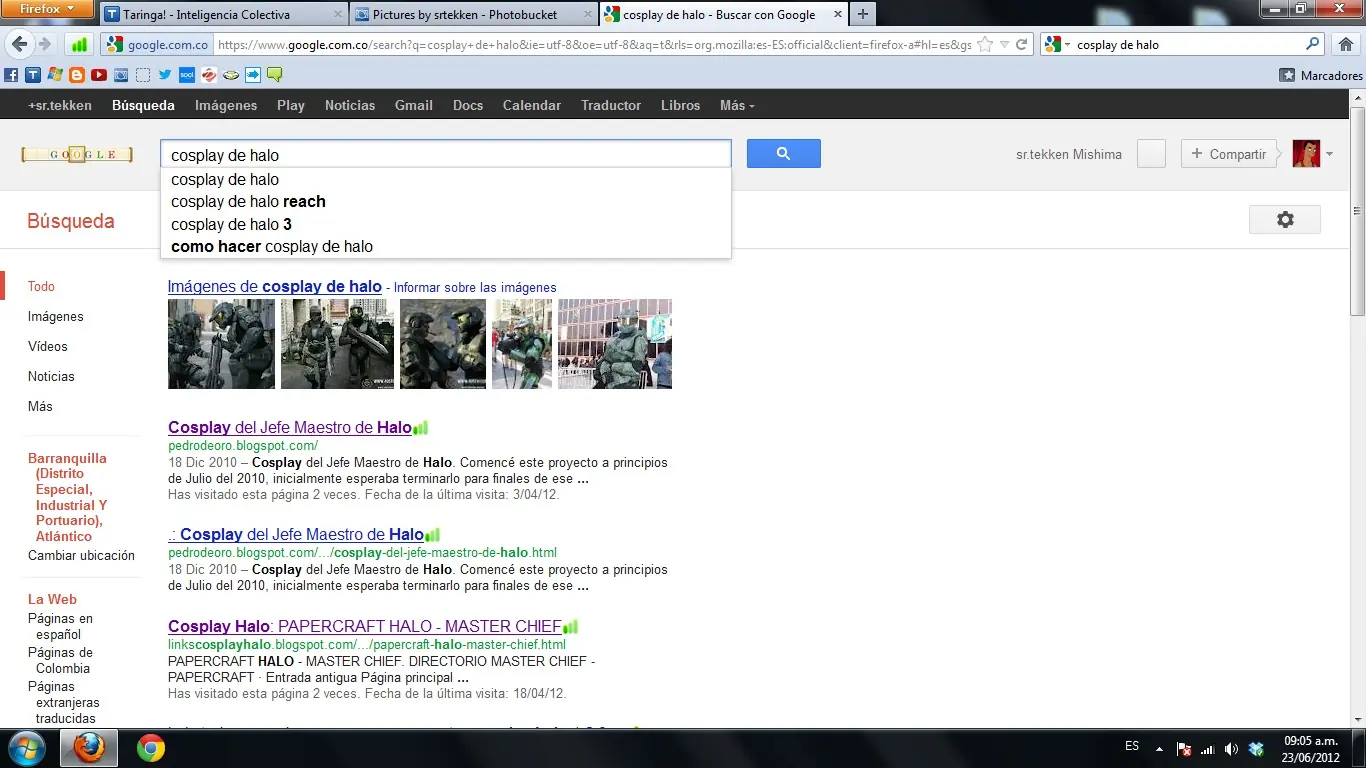Expand the 'Más' menu in Google bar

(x=737, y=105)
